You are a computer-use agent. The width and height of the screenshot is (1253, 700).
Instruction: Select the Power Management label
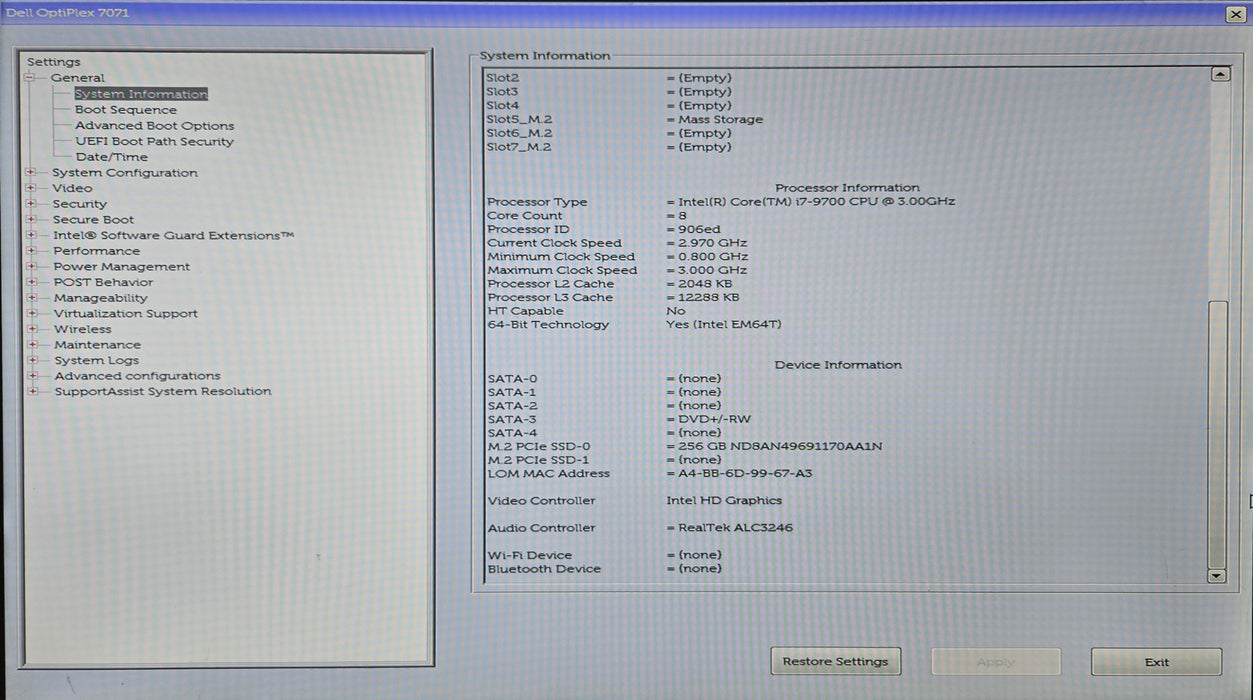(122, 267)
